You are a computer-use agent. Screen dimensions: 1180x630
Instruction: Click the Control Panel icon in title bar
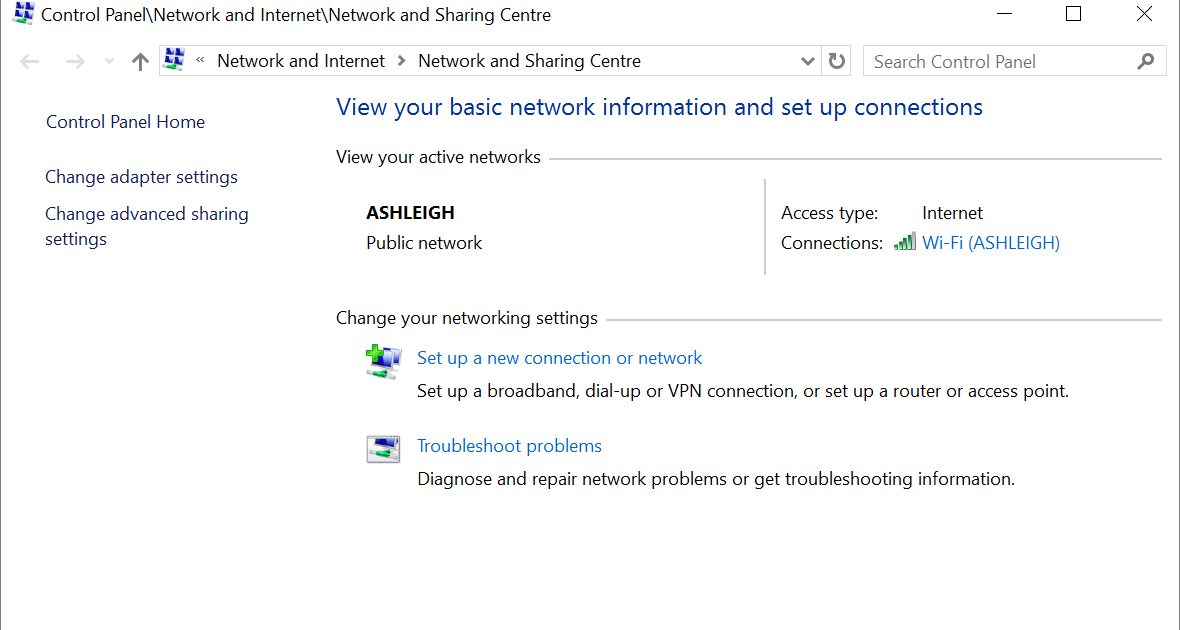coord(23,14)
